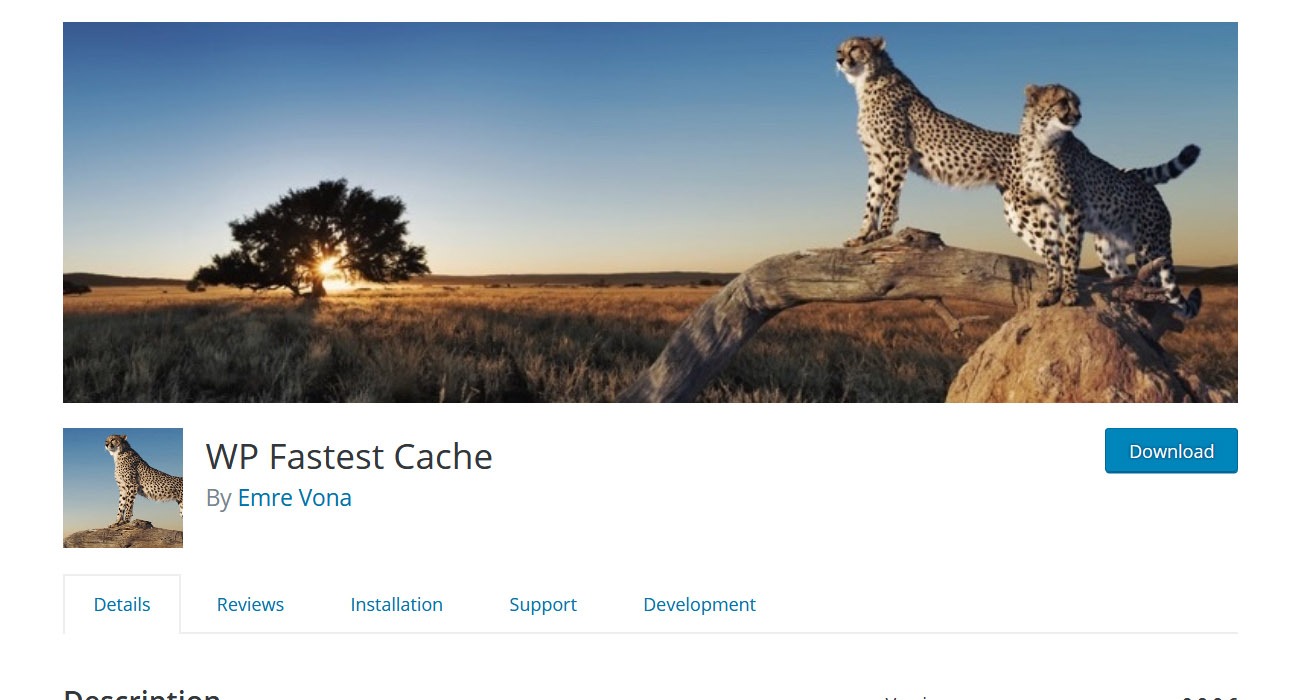Click the blue Download button
The width and height of the screenshot is (1300, 700).
tap(1171, 451)
